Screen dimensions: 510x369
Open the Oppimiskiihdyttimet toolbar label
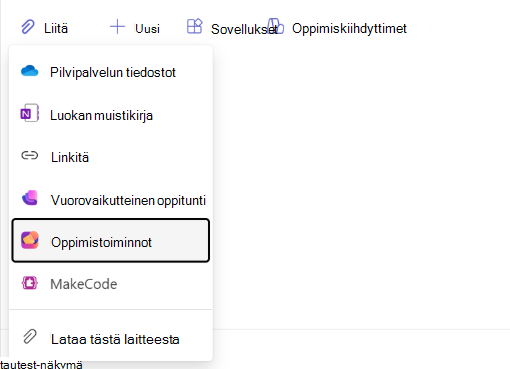[349, 29]
